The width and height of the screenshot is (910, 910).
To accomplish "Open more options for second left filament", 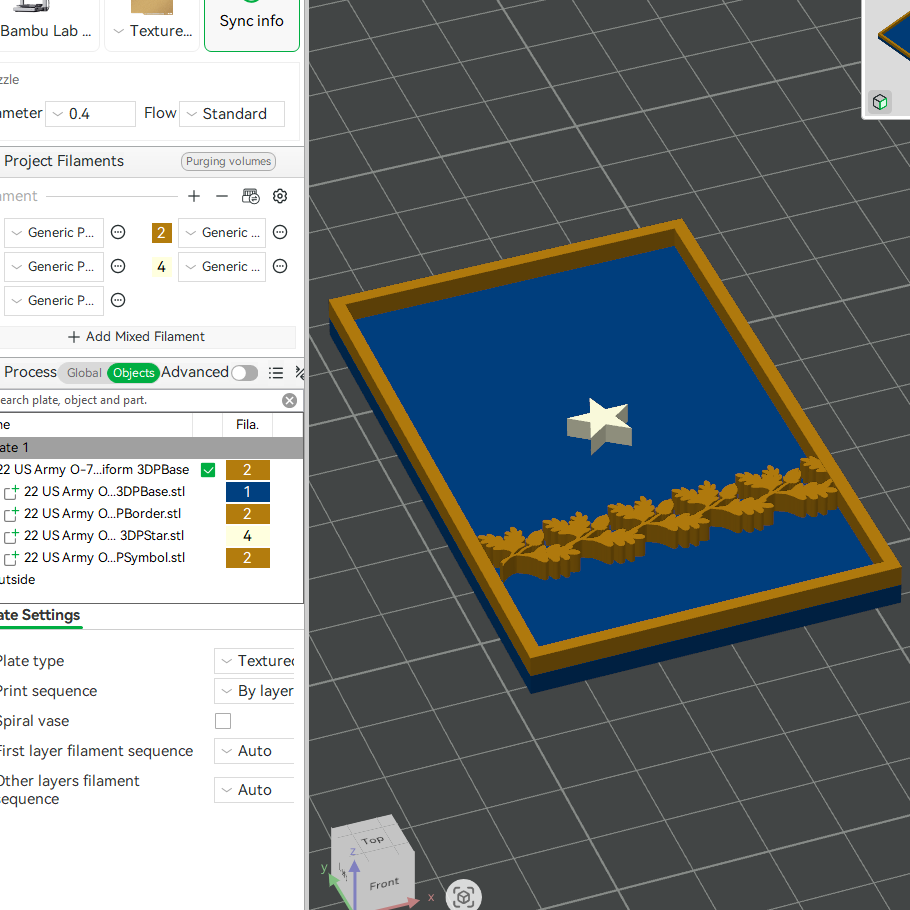I will tap(118, 266).
